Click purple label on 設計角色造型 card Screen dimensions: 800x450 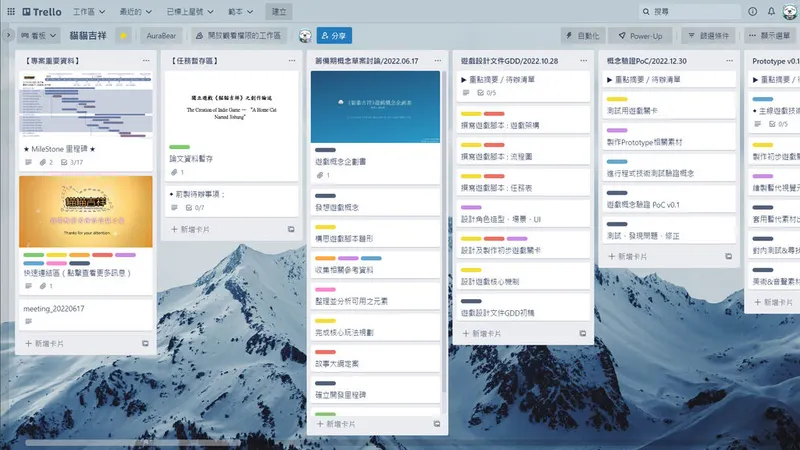click(471, 208)
